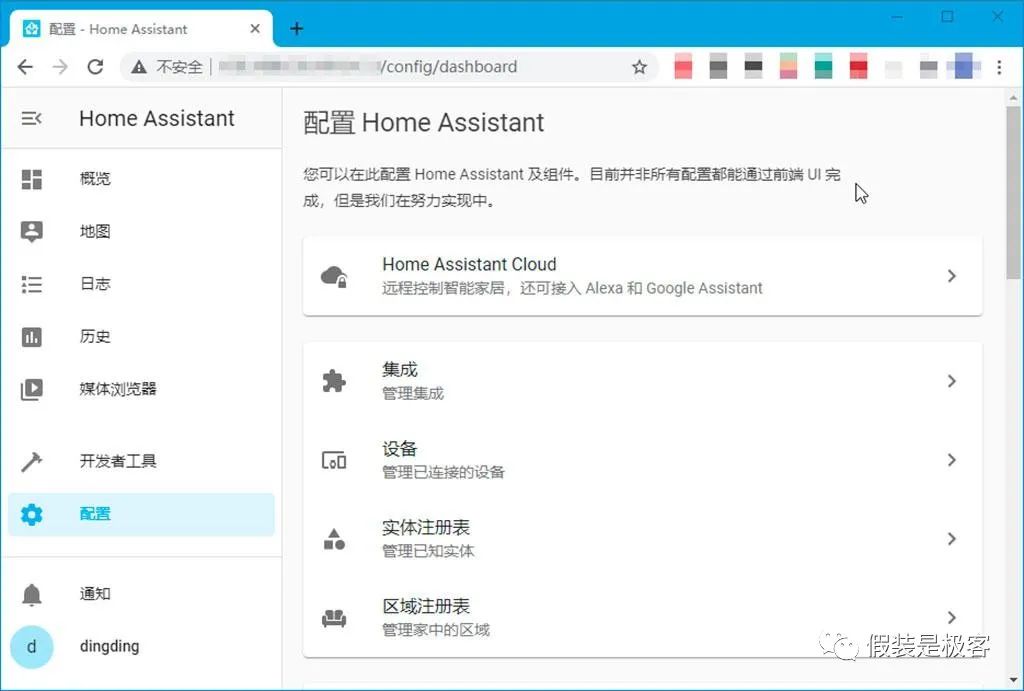This screenshot has height=691, width=1024.
Task: Go back to the previous page
Action: click(x=25, y=67)
